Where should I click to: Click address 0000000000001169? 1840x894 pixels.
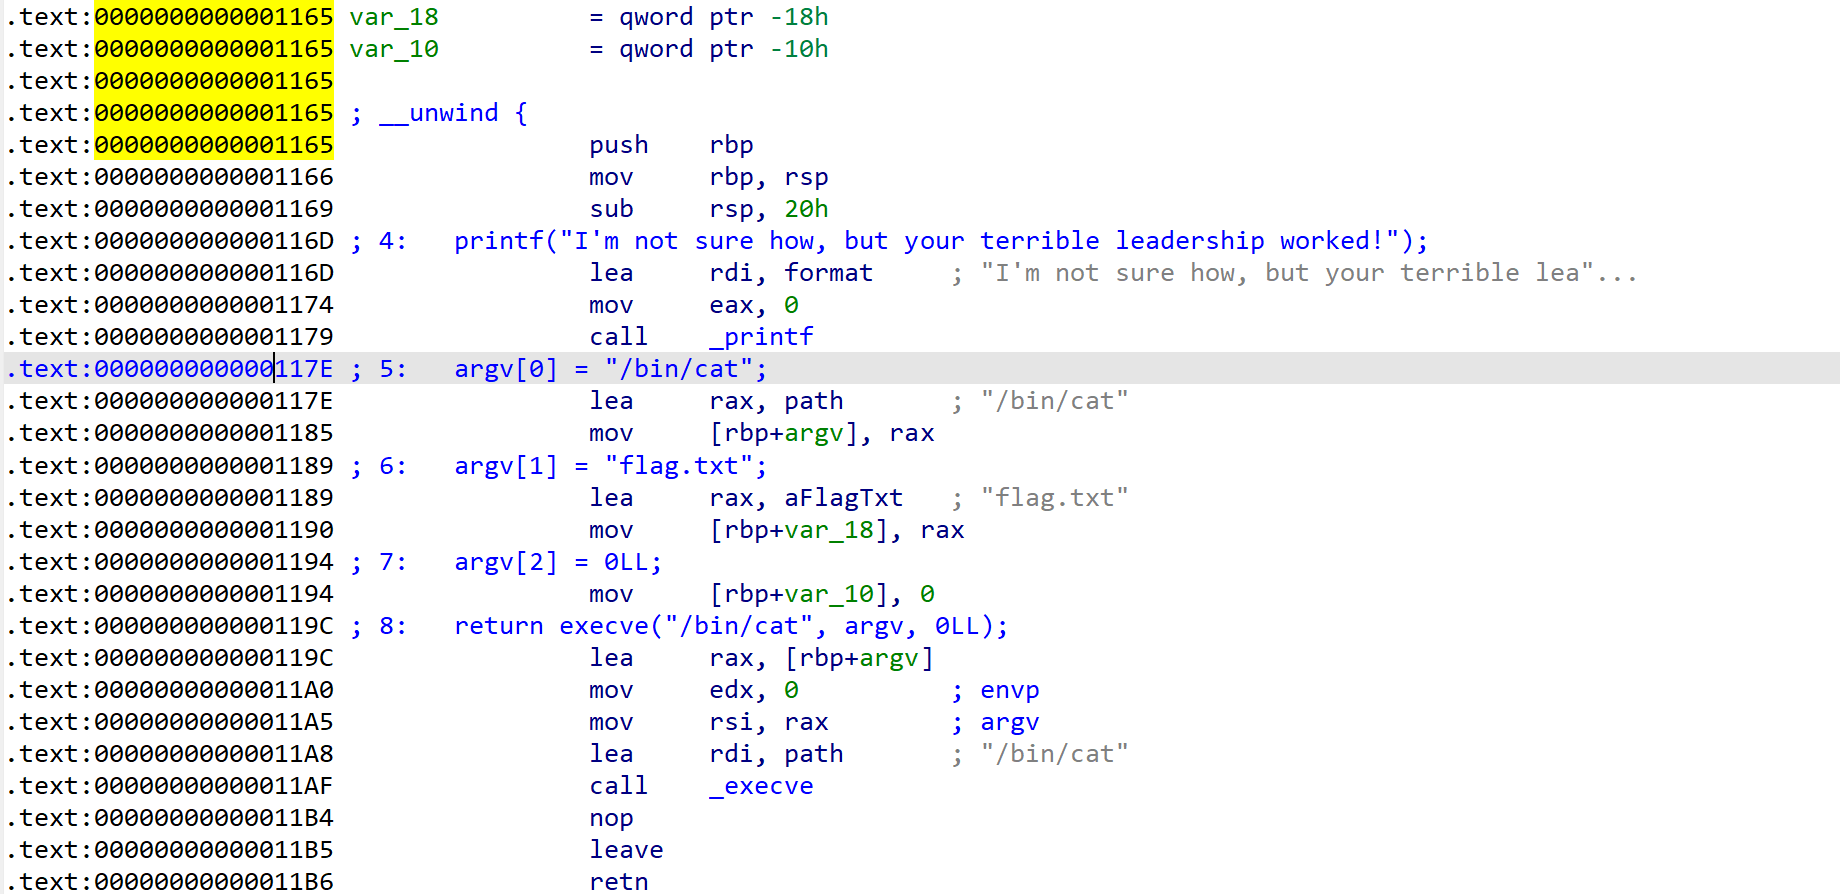214,209
